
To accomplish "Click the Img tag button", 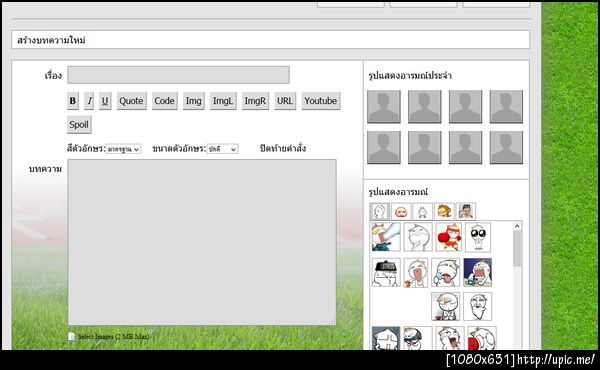I will [x=194, y=101].
